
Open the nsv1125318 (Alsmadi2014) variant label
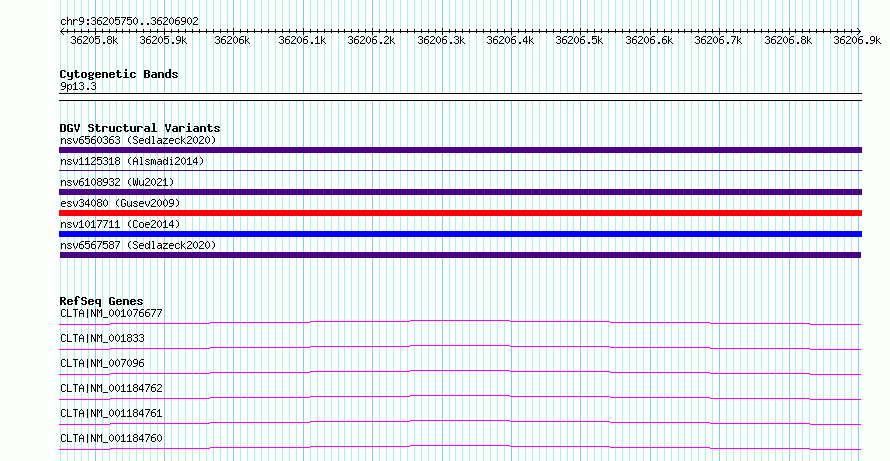(132, 161)
